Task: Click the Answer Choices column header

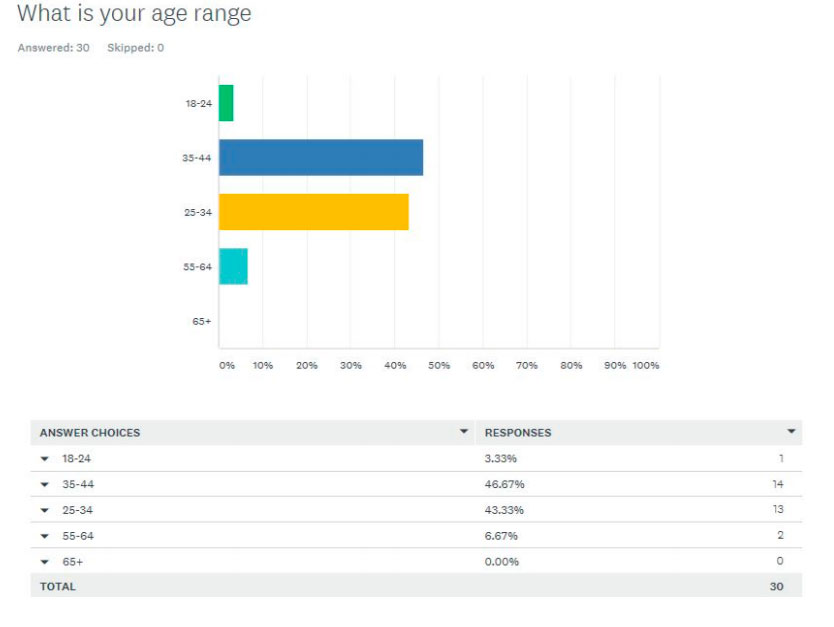Action: tap(90, 433)
